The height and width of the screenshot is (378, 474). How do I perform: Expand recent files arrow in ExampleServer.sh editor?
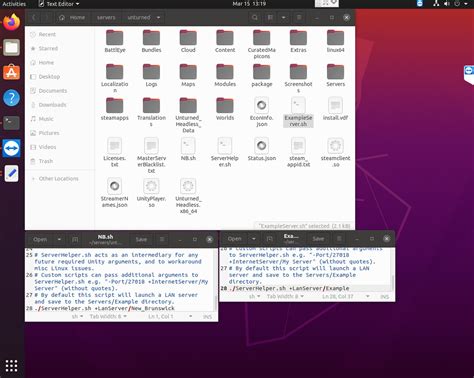click(254, 239)
